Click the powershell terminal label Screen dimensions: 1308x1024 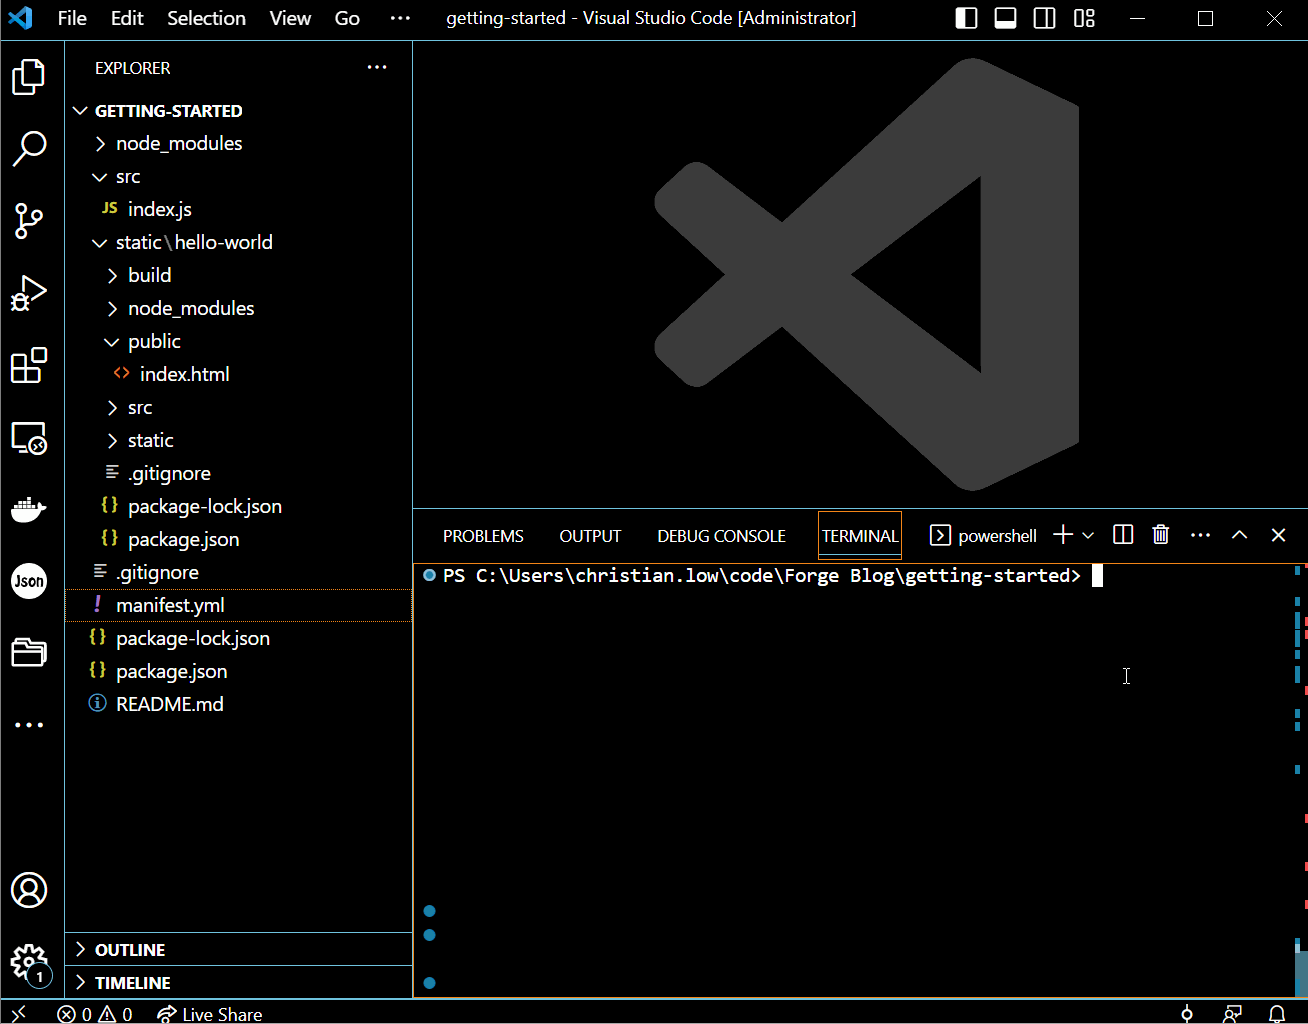point(983,536)
